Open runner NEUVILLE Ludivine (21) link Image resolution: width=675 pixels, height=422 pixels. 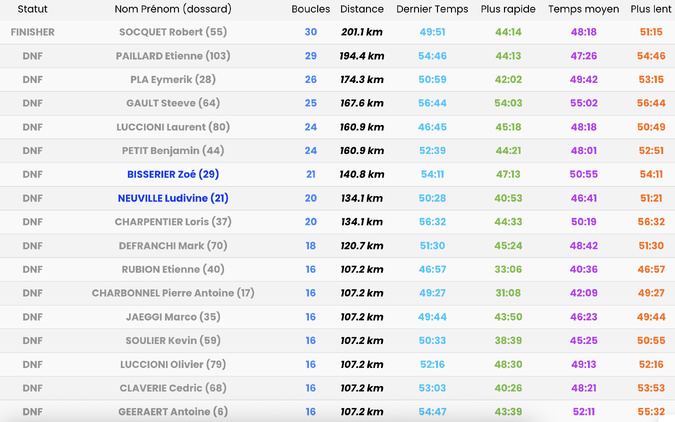173,198
